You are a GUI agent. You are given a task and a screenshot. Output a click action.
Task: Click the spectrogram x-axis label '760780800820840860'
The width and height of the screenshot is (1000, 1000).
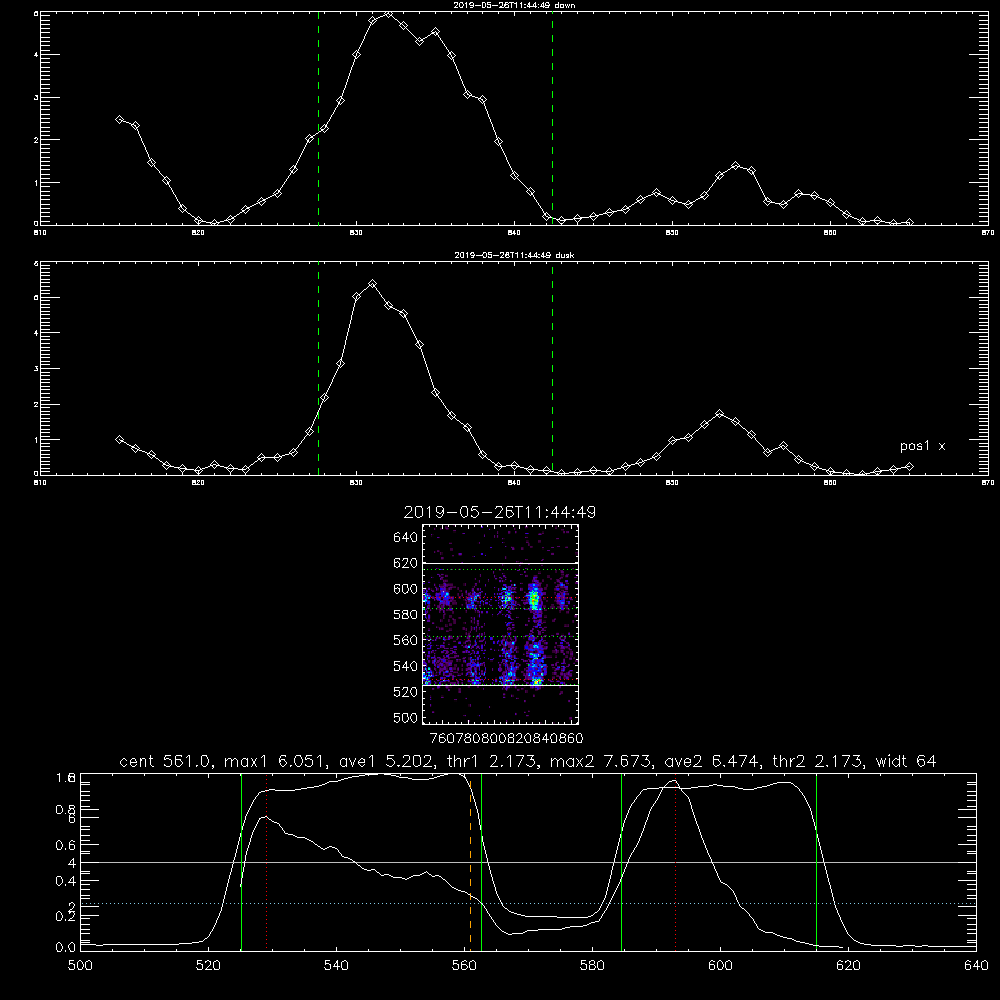(x=507, y=739)
